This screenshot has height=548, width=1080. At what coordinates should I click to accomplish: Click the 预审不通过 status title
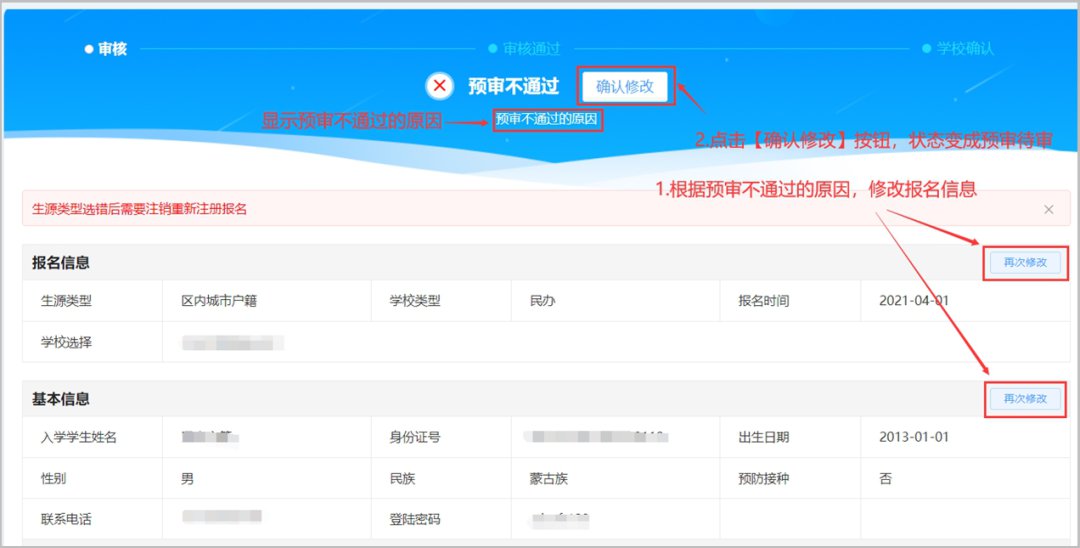tap(513, 86)
